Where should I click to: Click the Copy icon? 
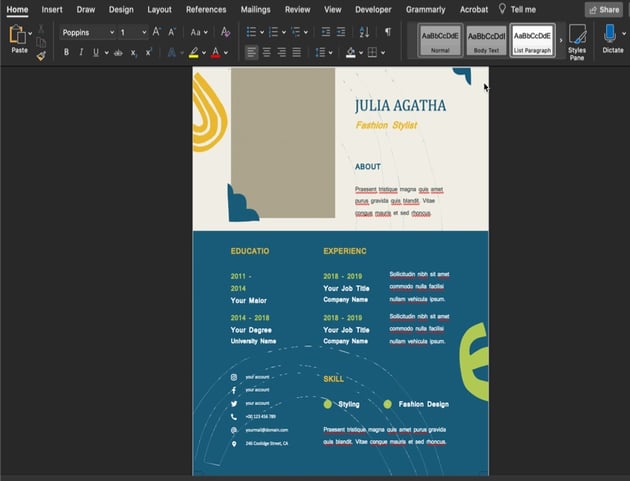[x=41, y=42]
